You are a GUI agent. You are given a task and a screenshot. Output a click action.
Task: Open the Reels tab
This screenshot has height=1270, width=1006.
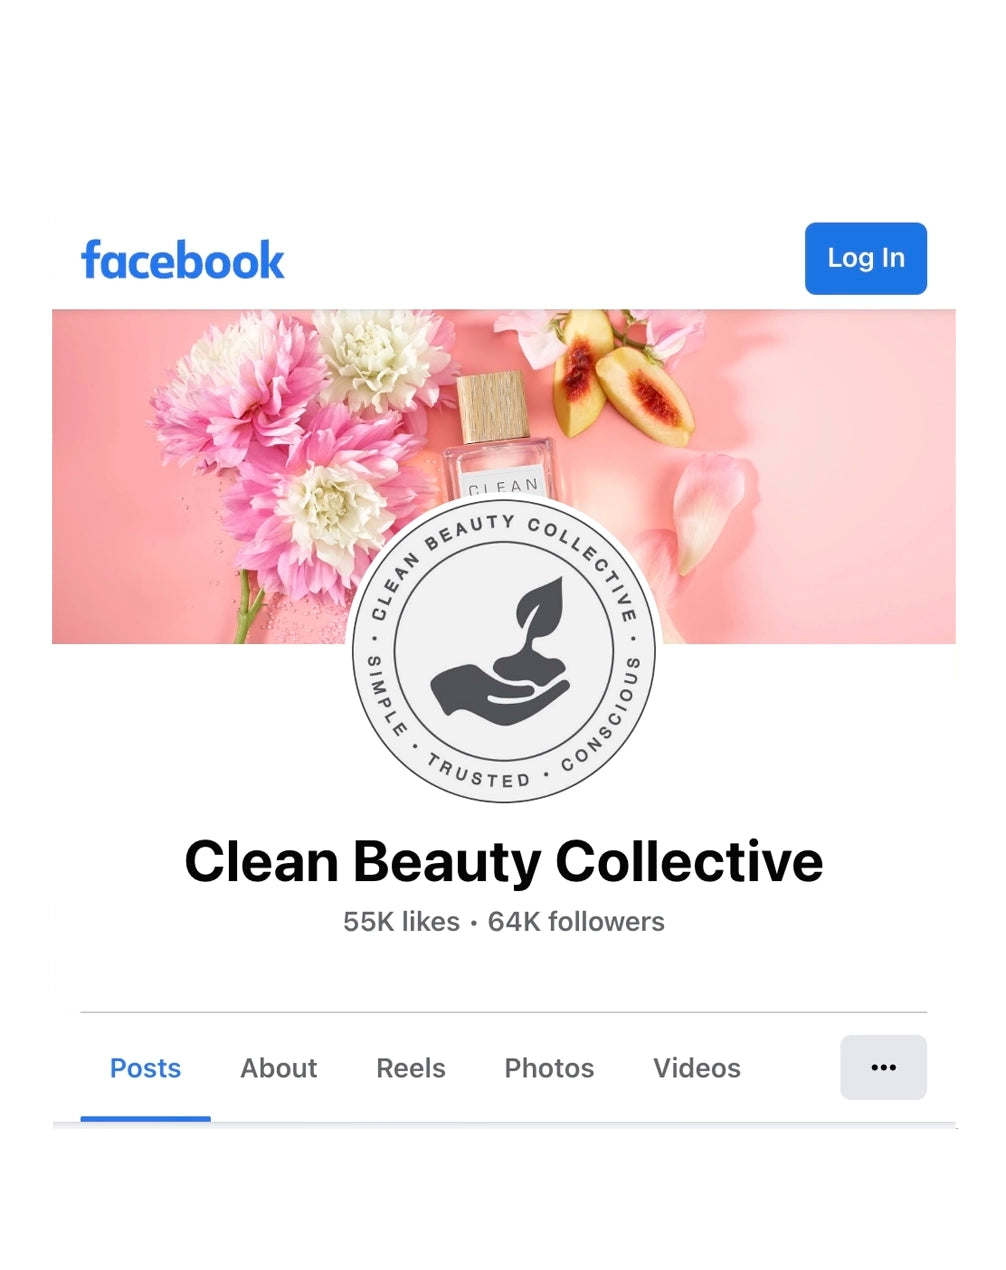coord(411,1068)
